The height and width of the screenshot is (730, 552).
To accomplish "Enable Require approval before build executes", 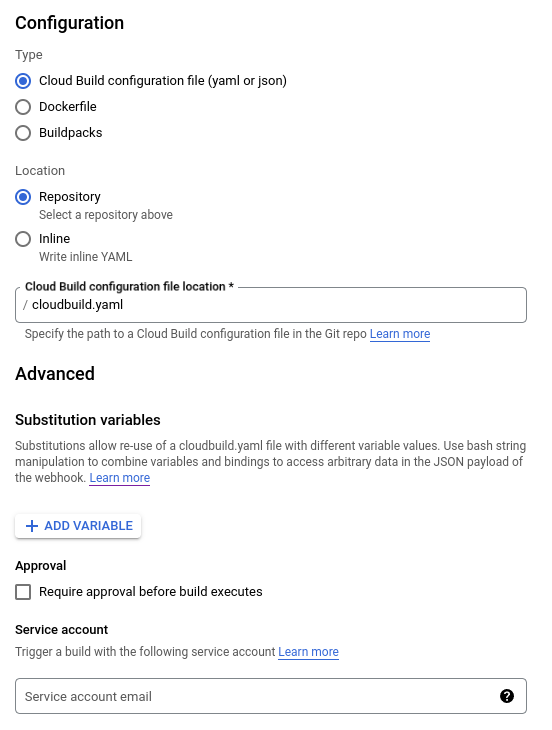I will tap(23, 592).
